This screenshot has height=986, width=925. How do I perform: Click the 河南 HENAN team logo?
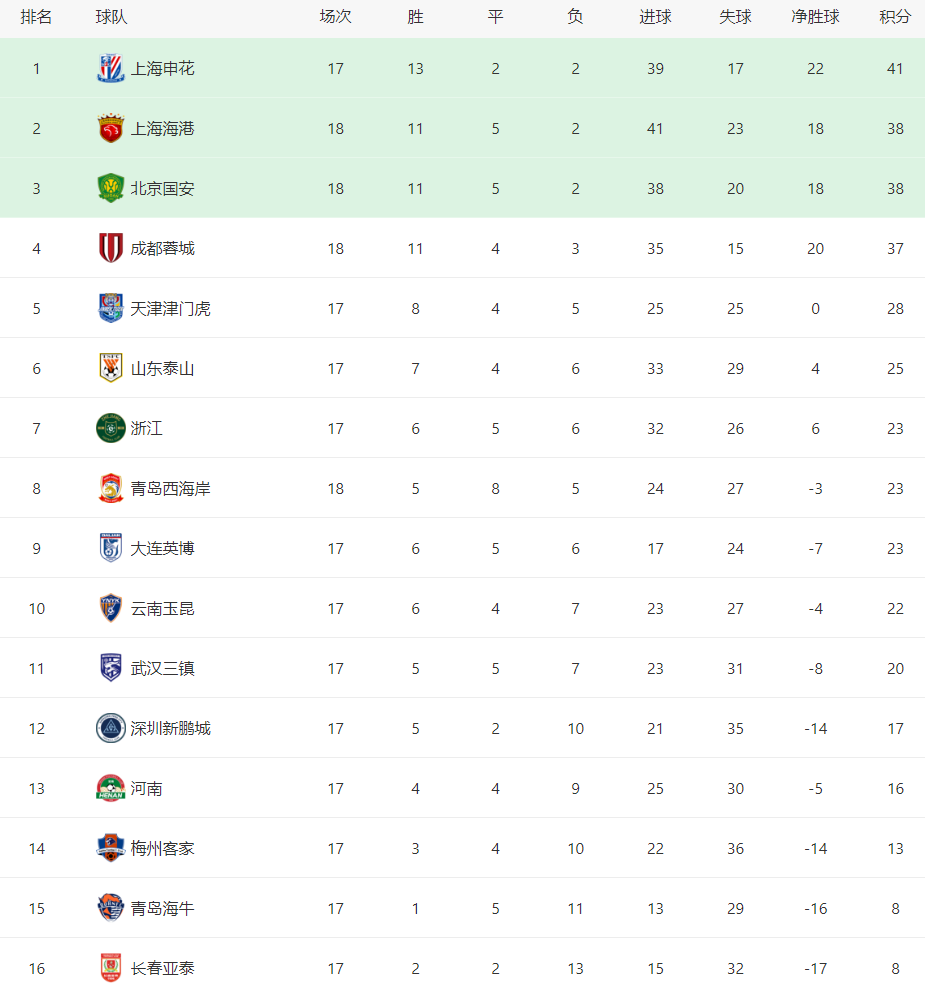[111, 788]
